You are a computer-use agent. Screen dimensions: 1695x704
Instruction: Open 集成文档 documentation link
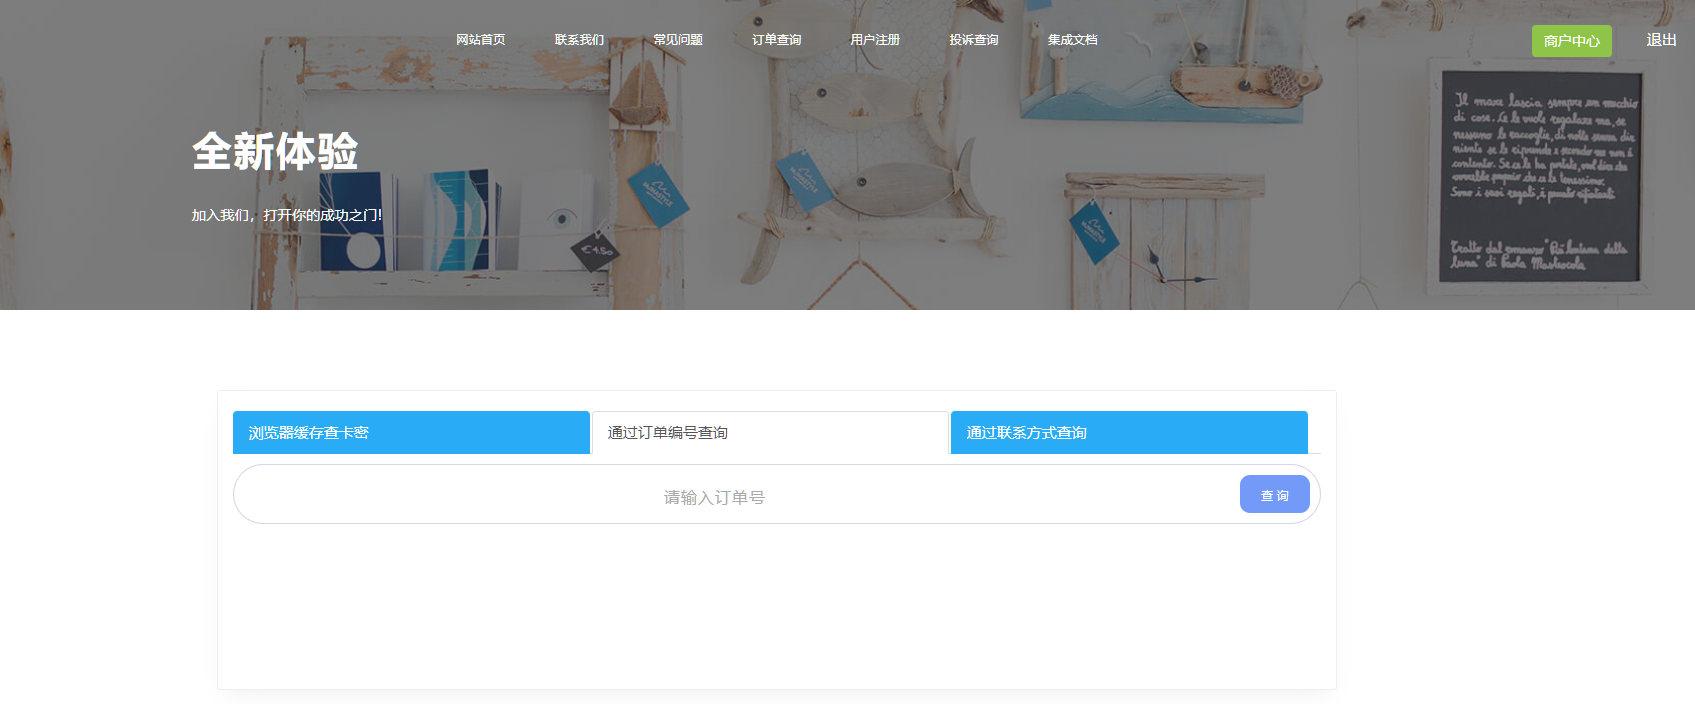(x=1073, y=40)
